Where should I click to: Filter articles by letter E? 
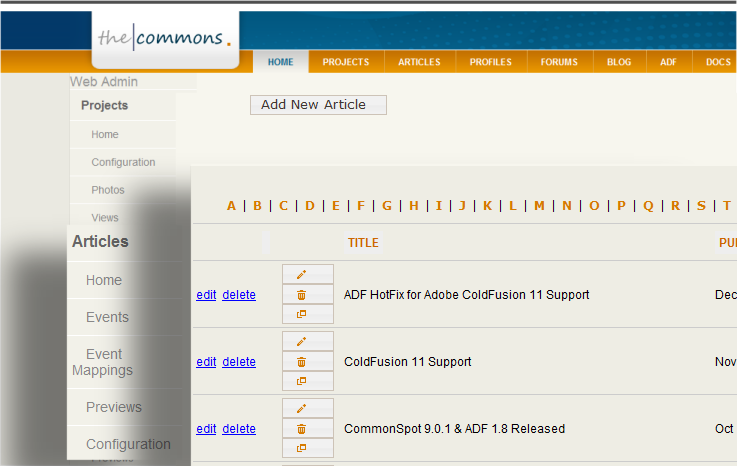tap(336, 205)
